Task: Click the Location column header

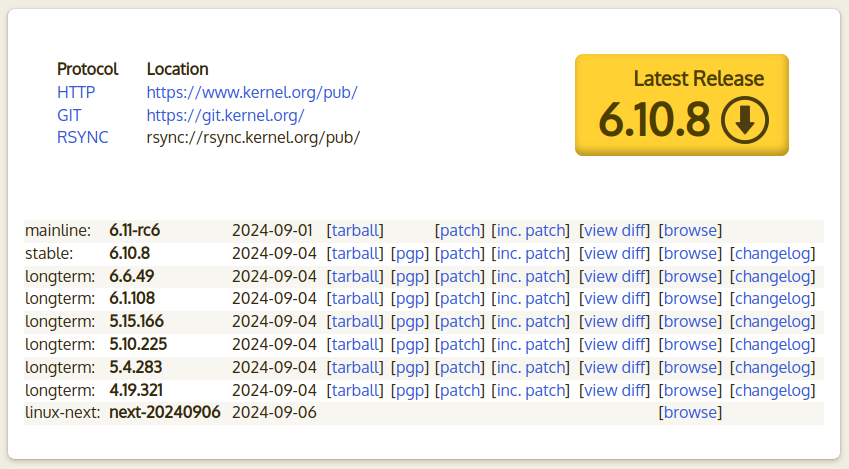Action: [x=178, y=69]
